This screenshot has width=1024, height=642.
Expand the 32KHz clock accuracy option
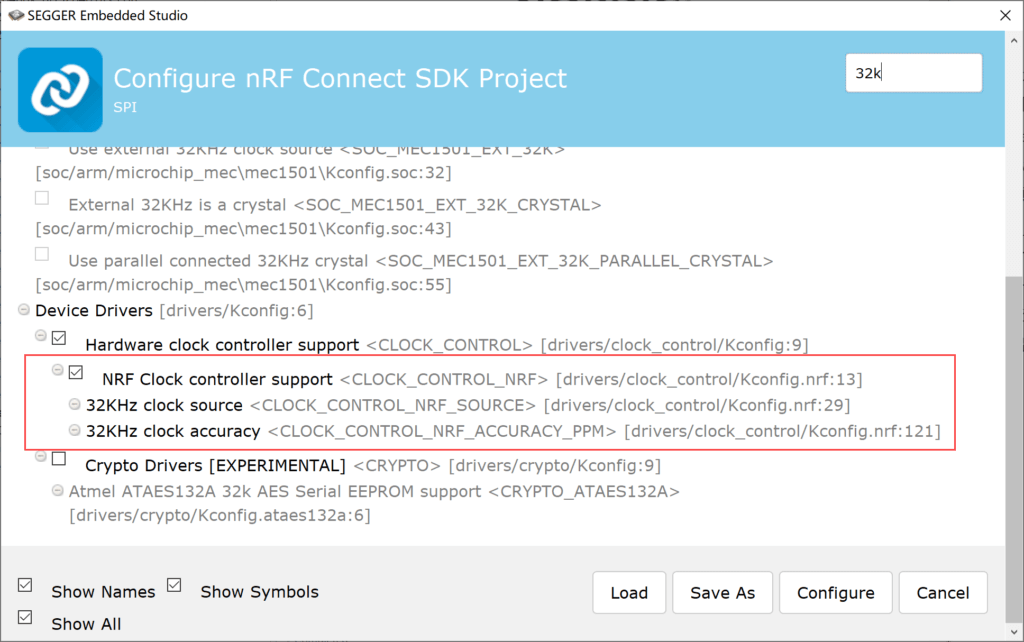tap(75, 431)
